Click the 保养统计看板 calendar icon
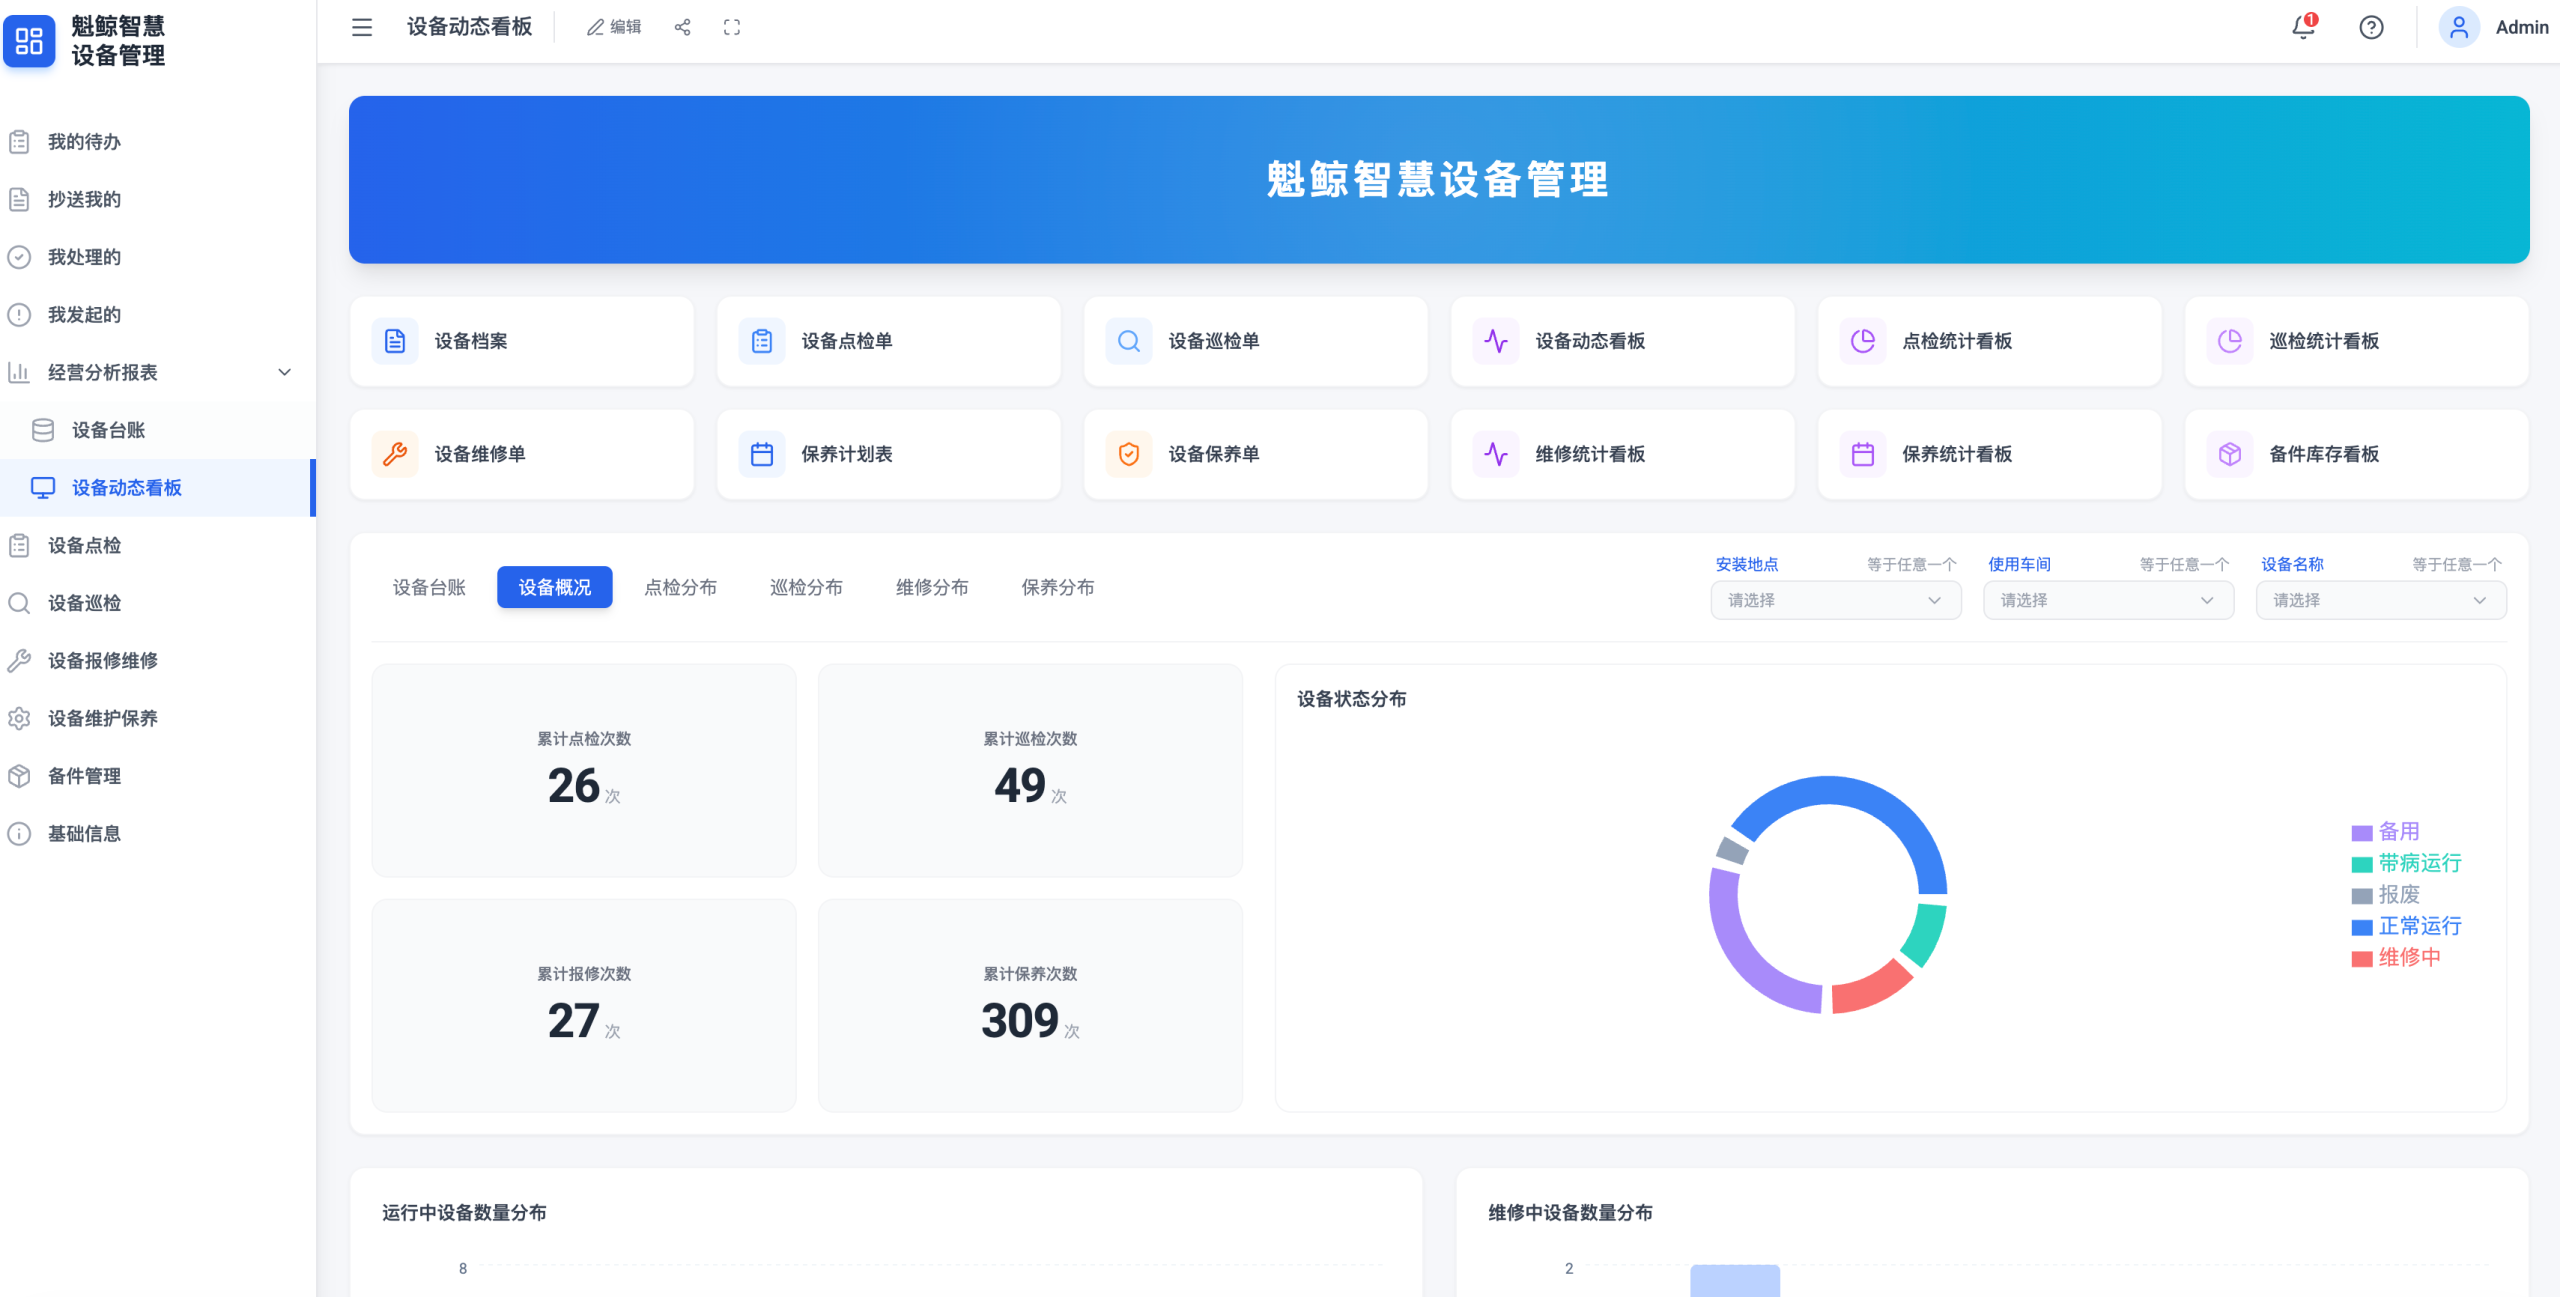Viewport: 2560px width, 1297px height. (1863, 454)
